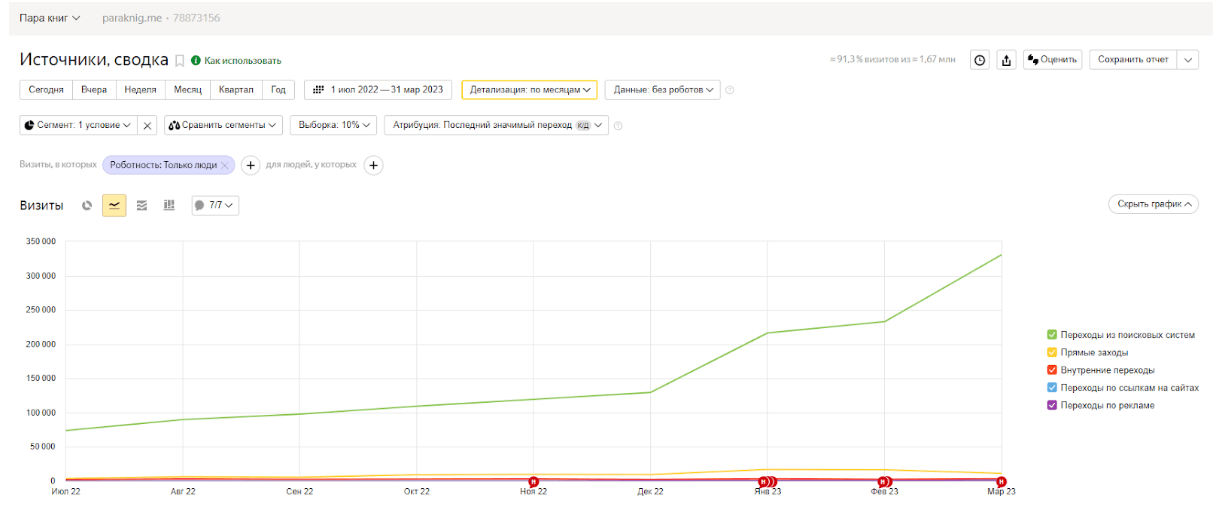Click the Оценить button
Viewport: 1225px width, 525px height.
(1052, 60)
